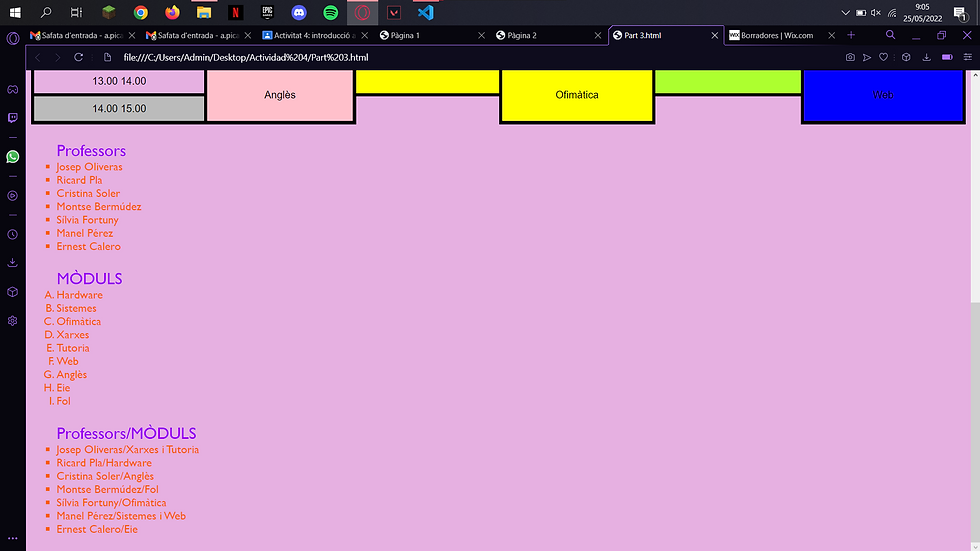Screen dimensions: 980x551
Task: Open the toolbar extensions cube icon
Action: [906, 57]
